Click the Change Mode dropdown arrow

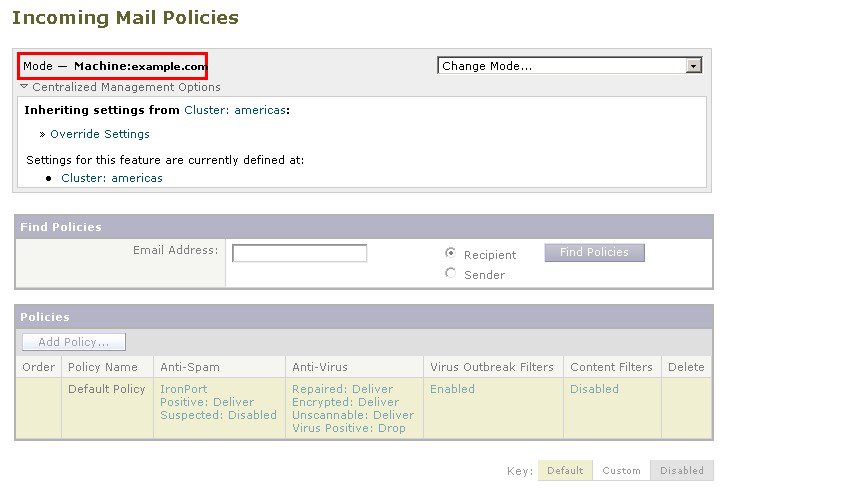(x=693, y=66)
